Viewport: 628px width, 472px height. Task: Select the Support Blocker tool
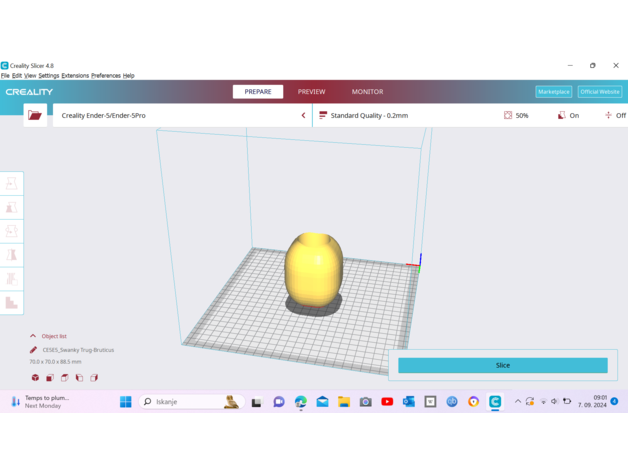[x=11, y=302]
